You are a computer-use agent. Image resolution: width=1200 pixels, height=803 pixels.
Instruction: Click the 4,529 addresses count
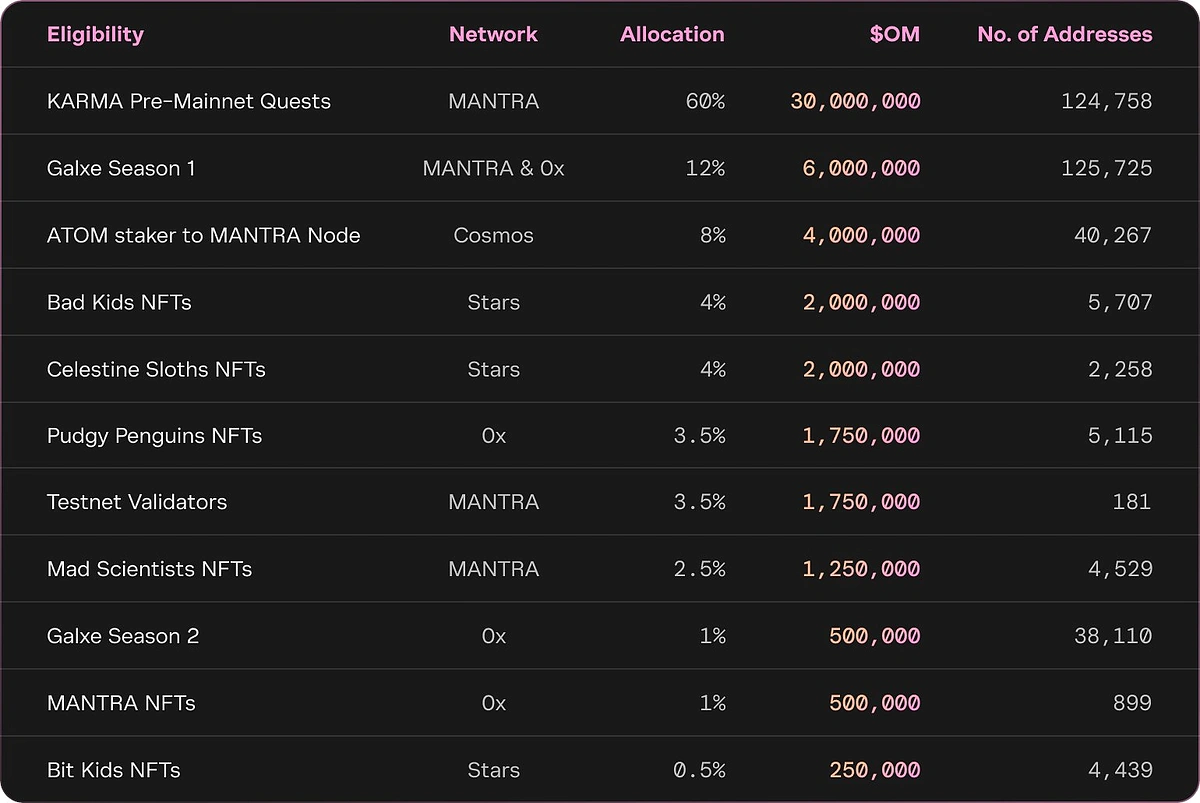(x=1120, y=569)
